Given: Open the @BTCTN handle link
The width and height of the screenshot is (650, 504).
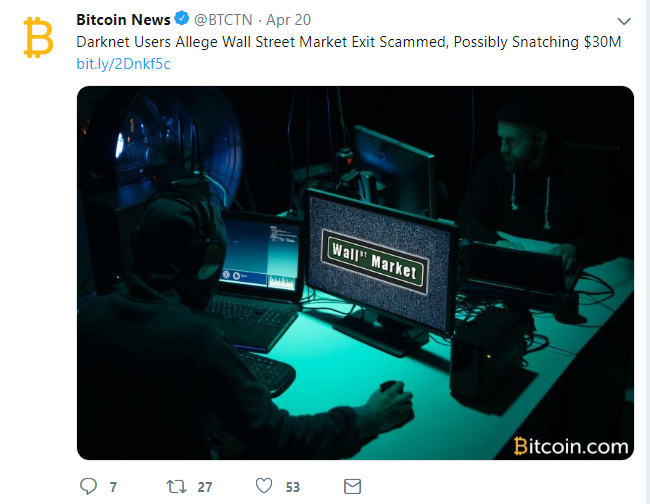Looking at the screenshot, I should (x=223, y=19).
